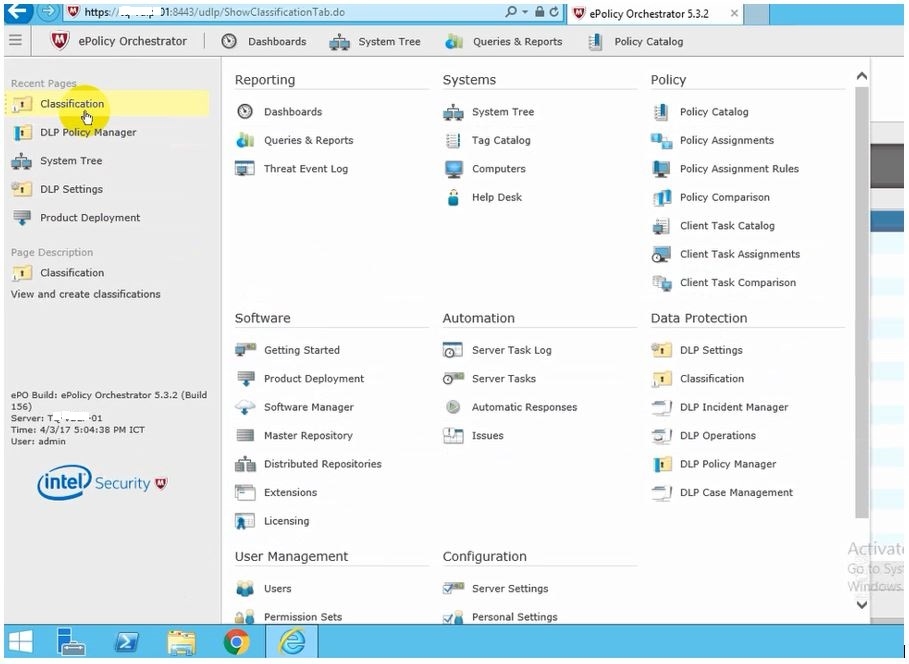Expand the address bar search dropdown arrow
The height and width of the screenshot is (664, 909).
pyautogui.click(x=525, y=13)
